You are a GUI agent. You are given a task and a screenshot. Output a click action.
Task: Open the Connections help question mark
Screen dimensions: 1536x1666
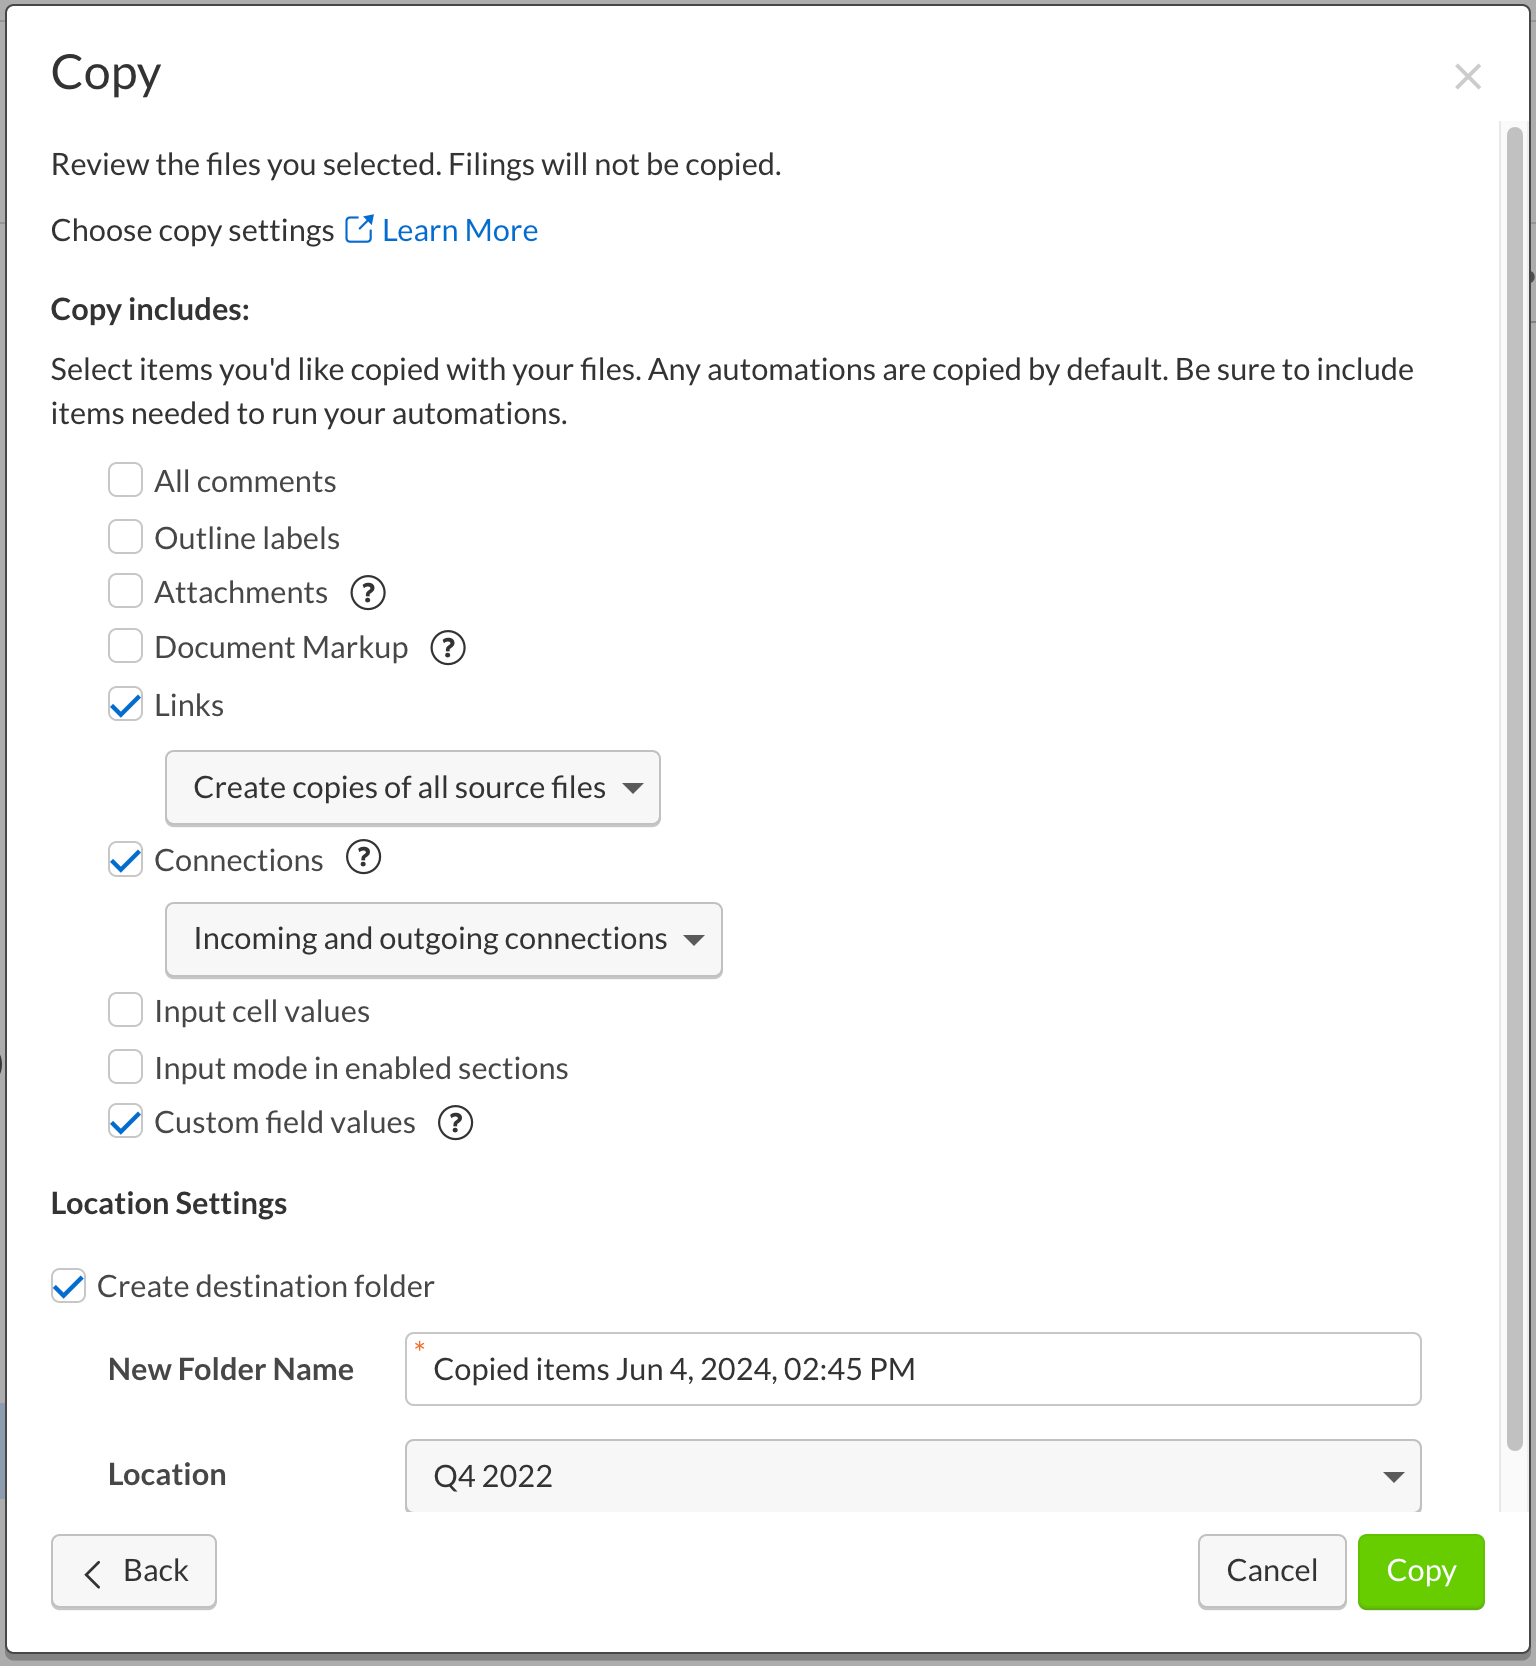[364, 858]
